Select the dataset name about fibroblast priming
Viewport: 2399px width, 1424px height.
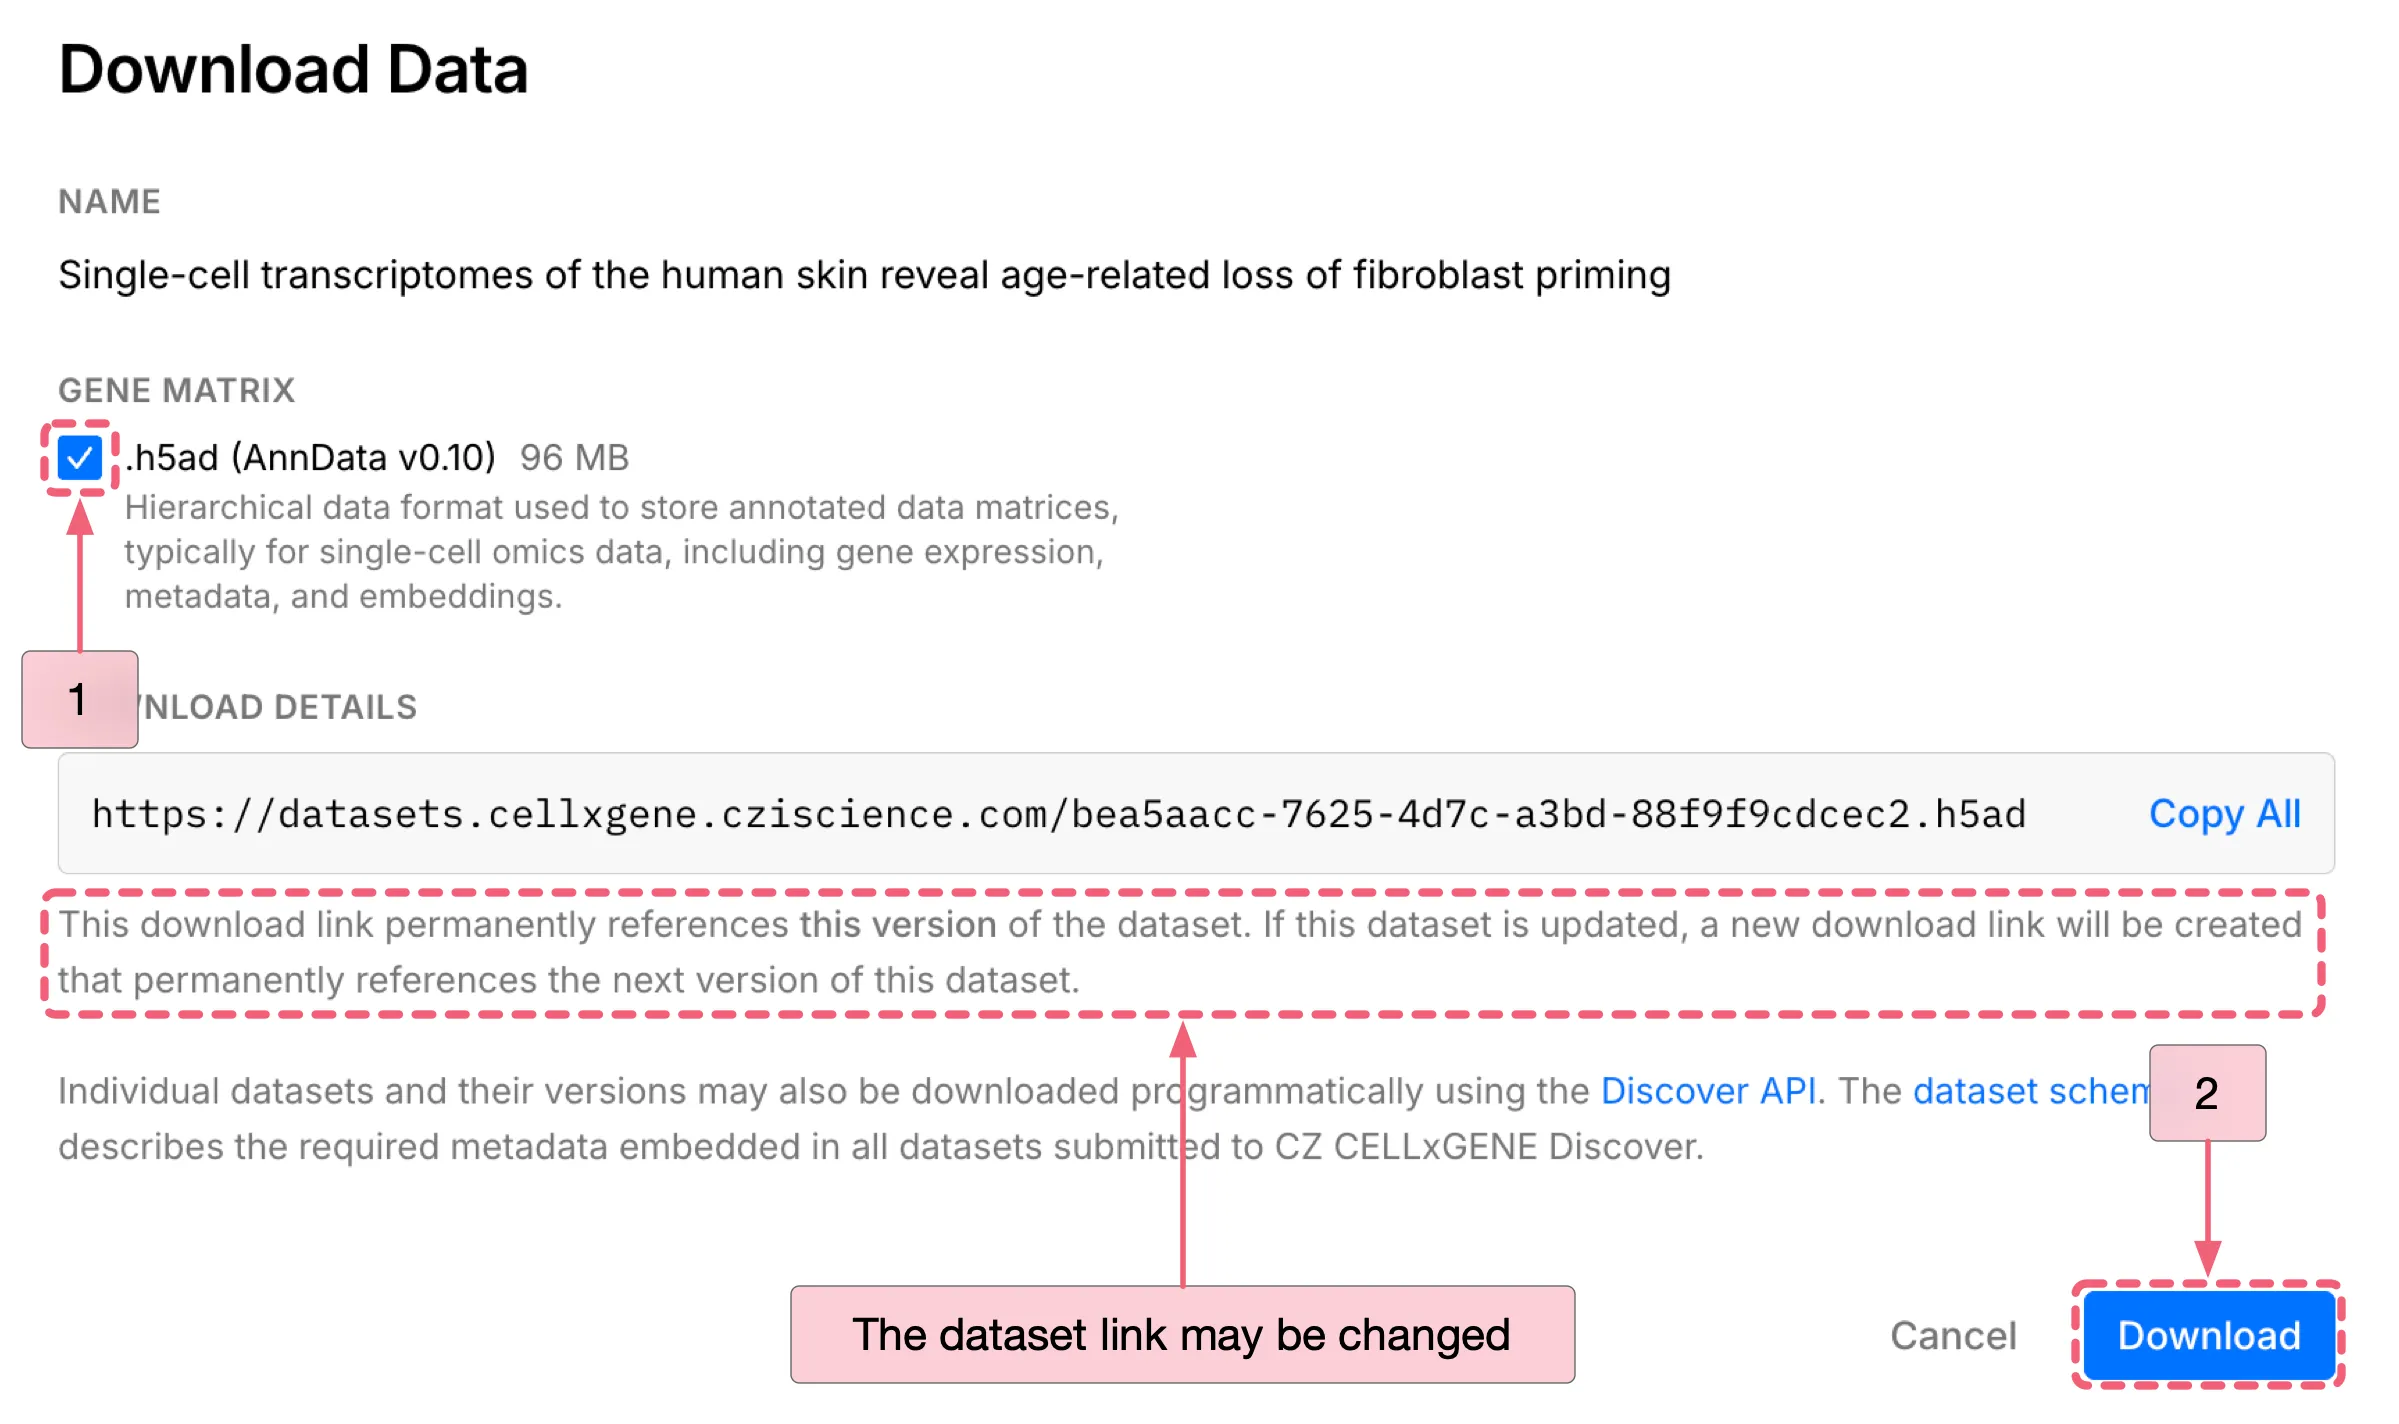863,274
